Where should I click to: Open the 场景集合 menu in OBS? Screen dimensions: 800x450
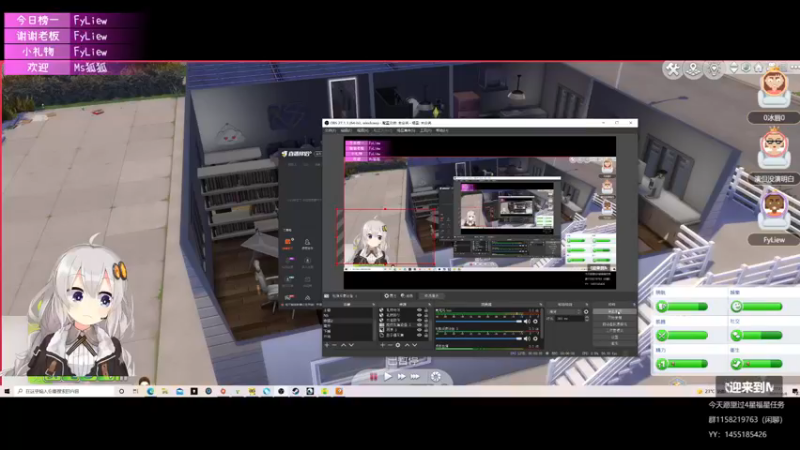406,131
